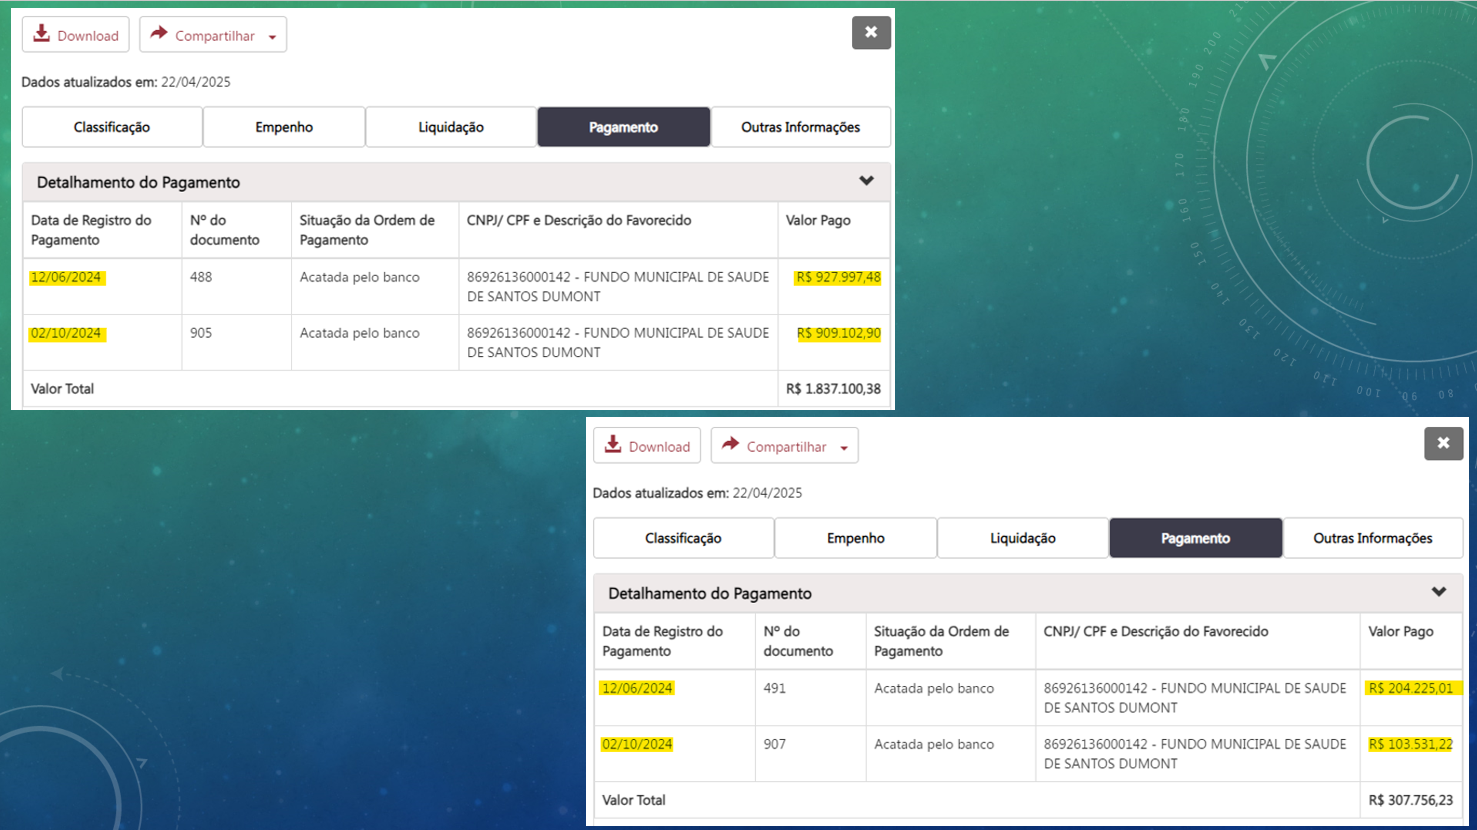Open Outras Informações tab in upper panel
Image resolution: width=1477 pixels, height=830 pixels.
[x=801, y=127]
